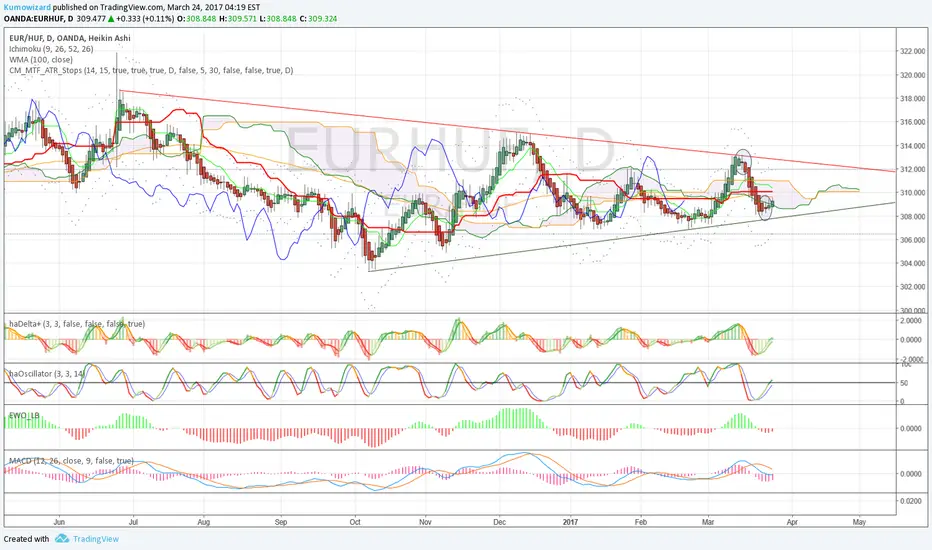Click the Oct label on time axis
Screen dimensions: 932x550
[355, 522]
